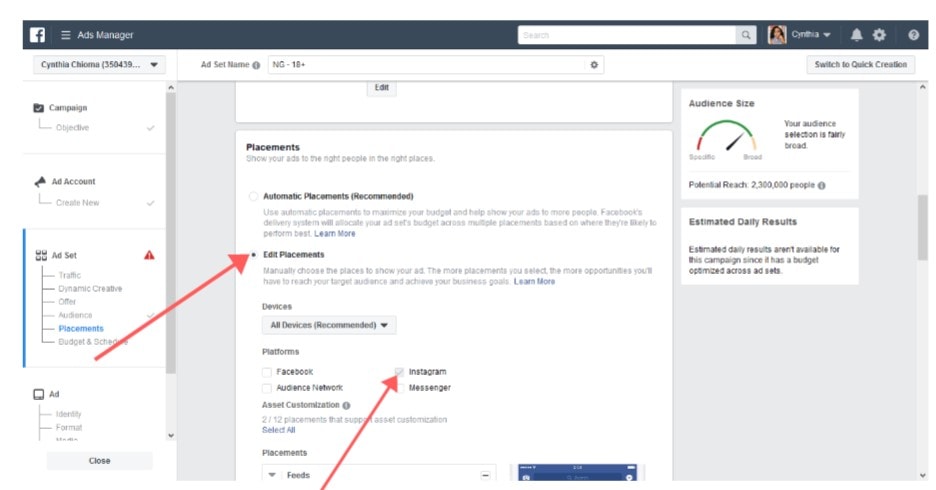Screen dimensions: 936x490
Task: Open the All Devices (Recommended) dropdown
Action: (x=329, y=325)
